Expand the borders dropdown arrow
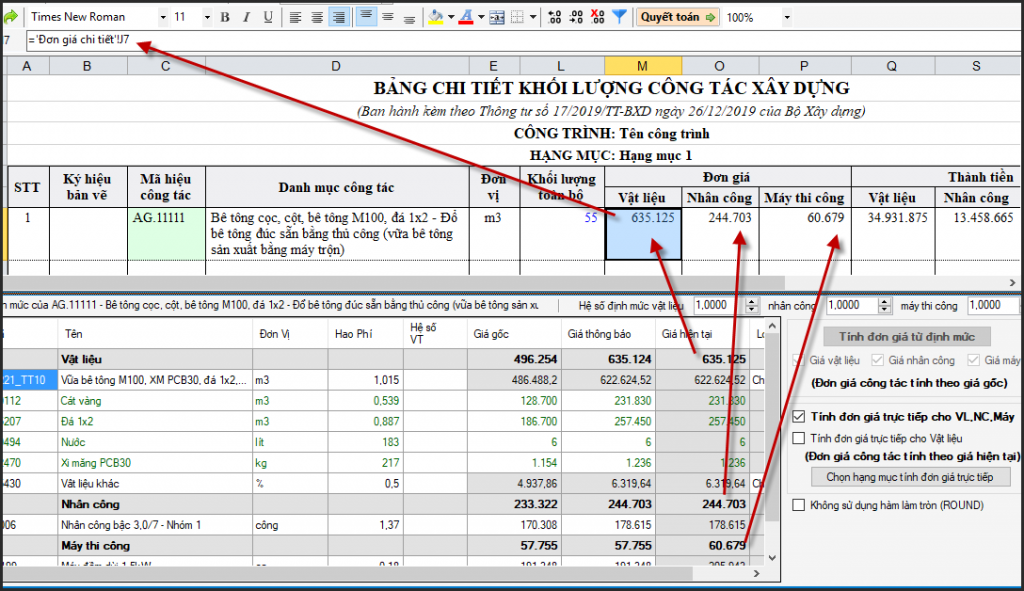 coord(533,17)
